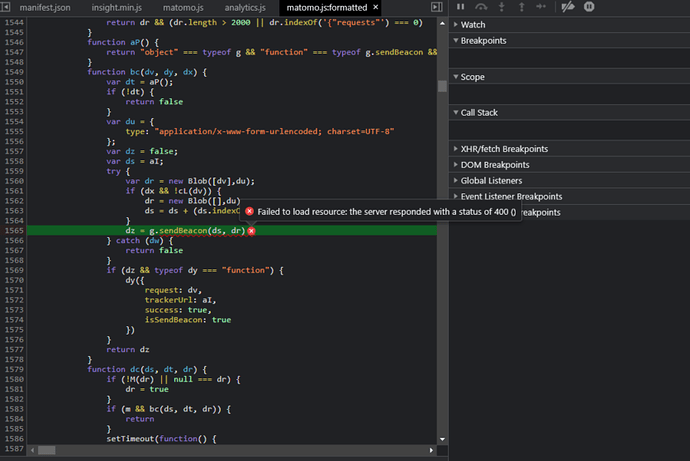Click the 'Failed to load resource' error message

coord(386,212)
